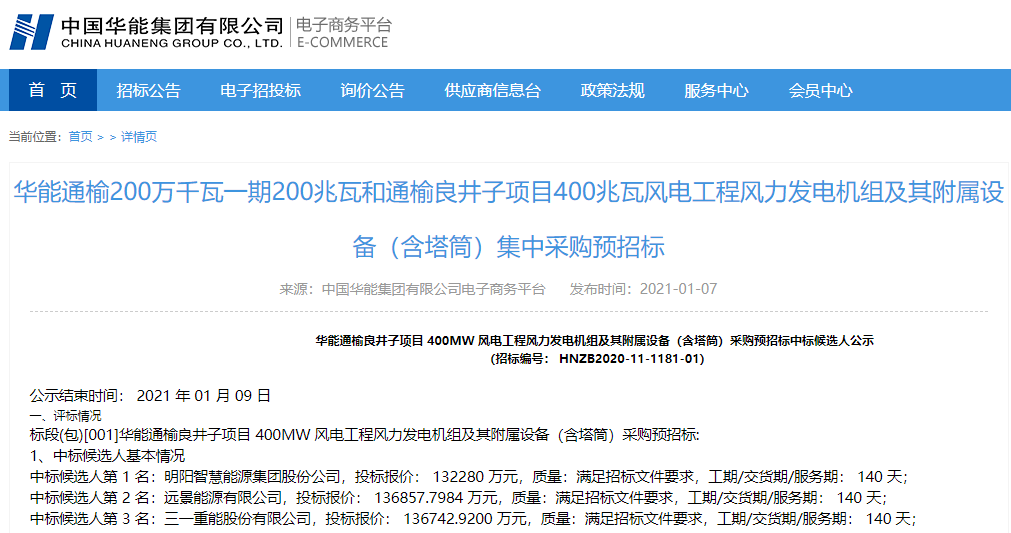The image size is (1011, 533).
Task: Click the 1、中标候选人基本情况 line
Action: [107, 456]
